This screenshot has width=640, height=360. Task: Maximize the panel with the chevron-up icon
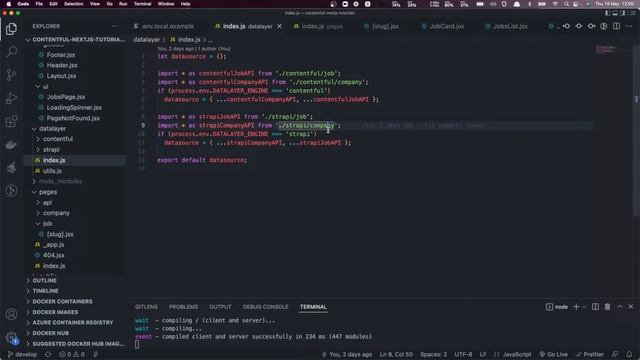(x=620, y=307)
